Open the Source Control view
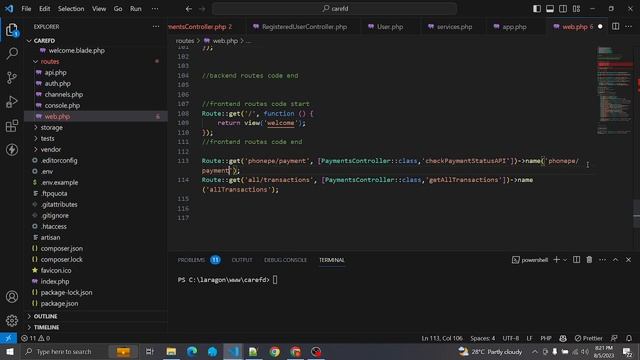 click(12, 78)
